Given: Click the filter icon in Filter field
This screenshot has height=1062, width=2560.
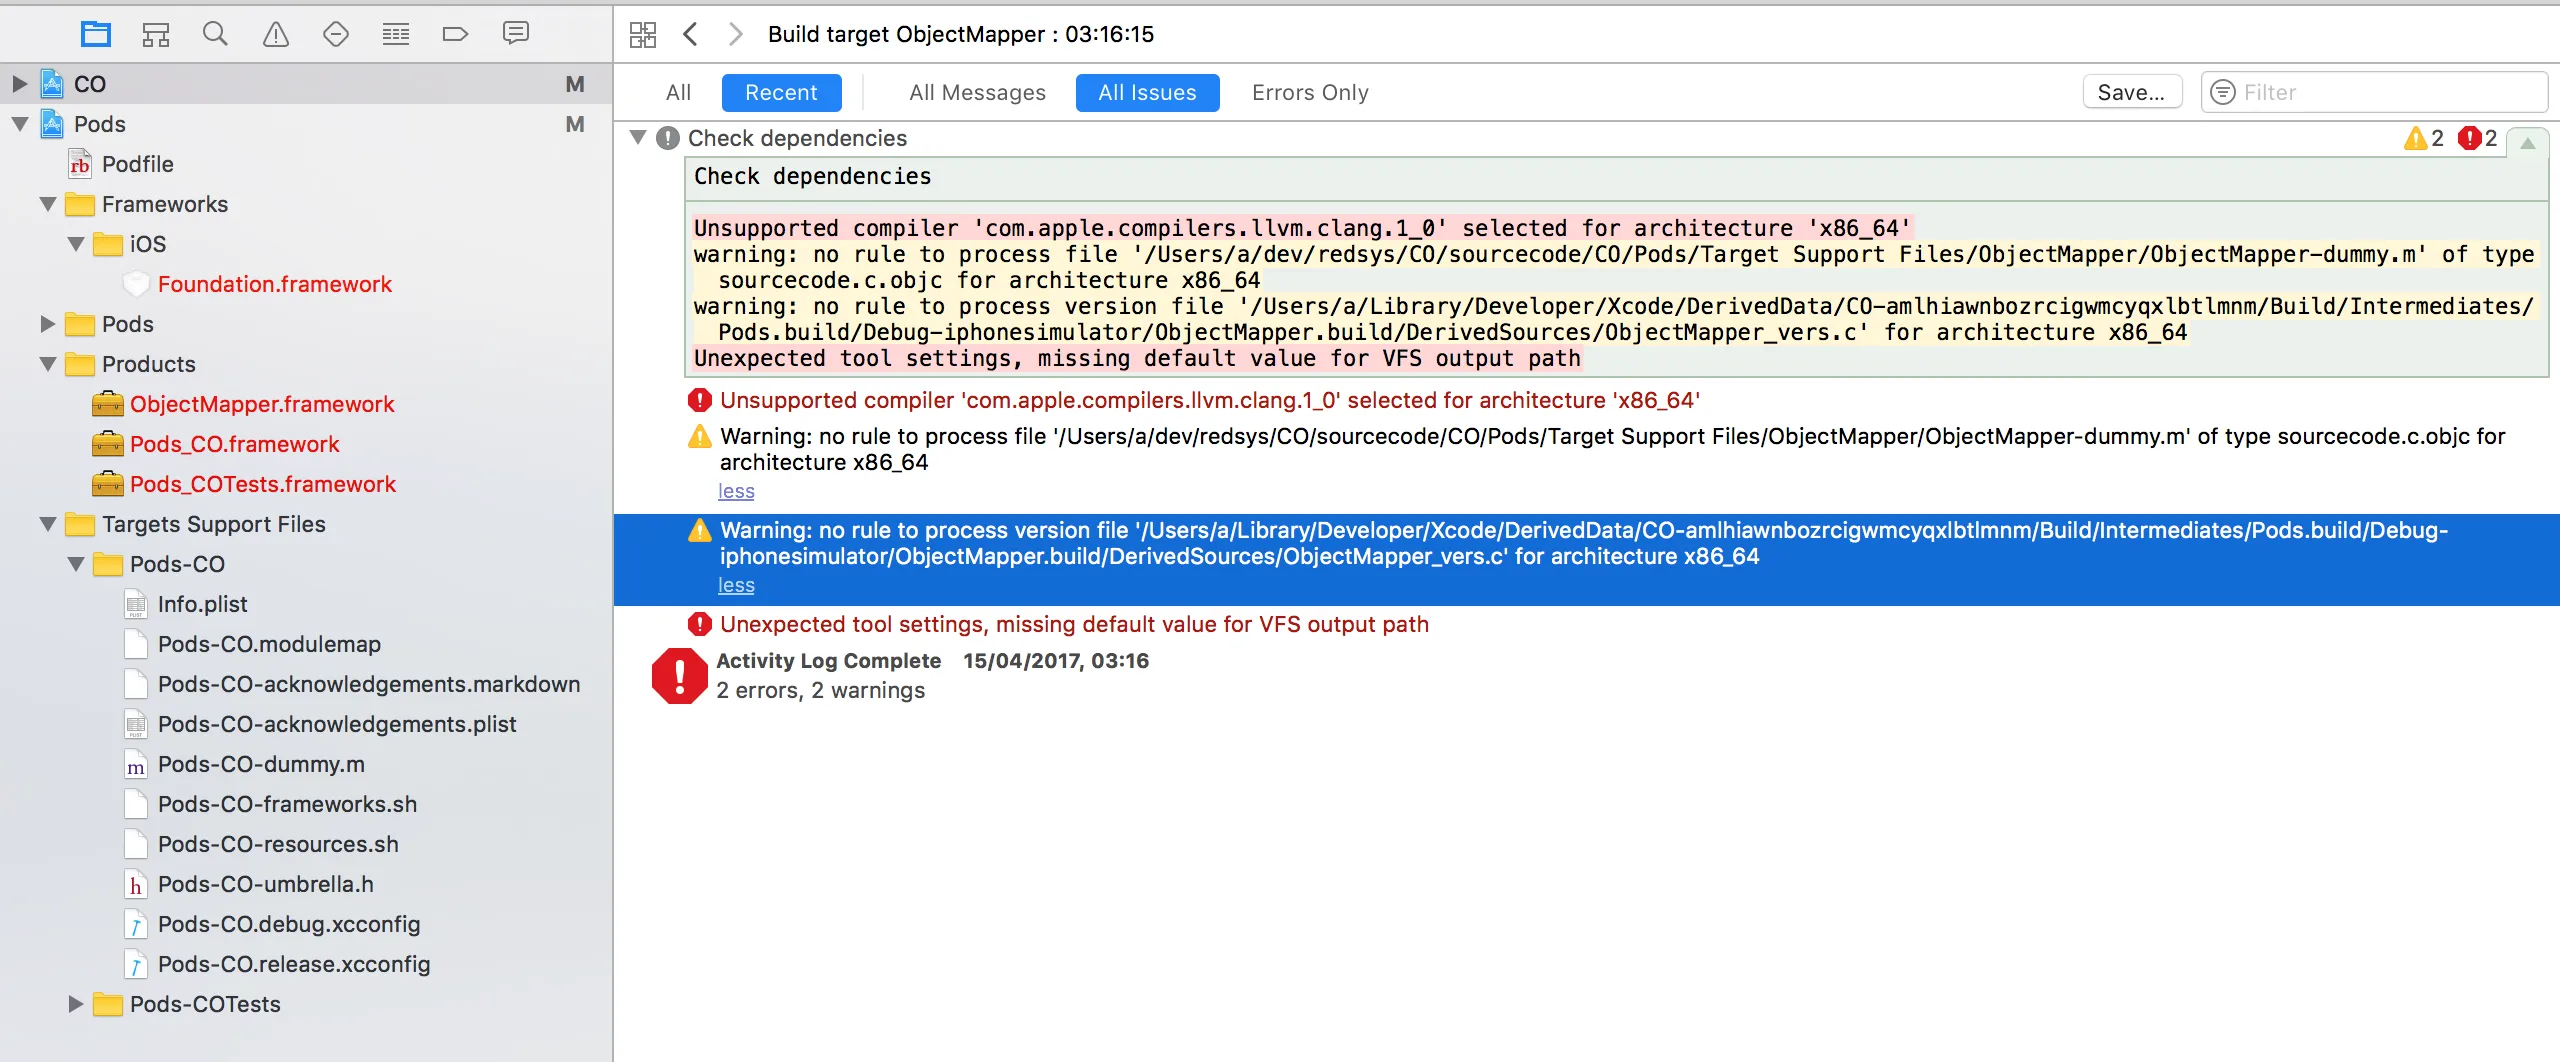Looking at the screenshot, I should (2222, 93).
